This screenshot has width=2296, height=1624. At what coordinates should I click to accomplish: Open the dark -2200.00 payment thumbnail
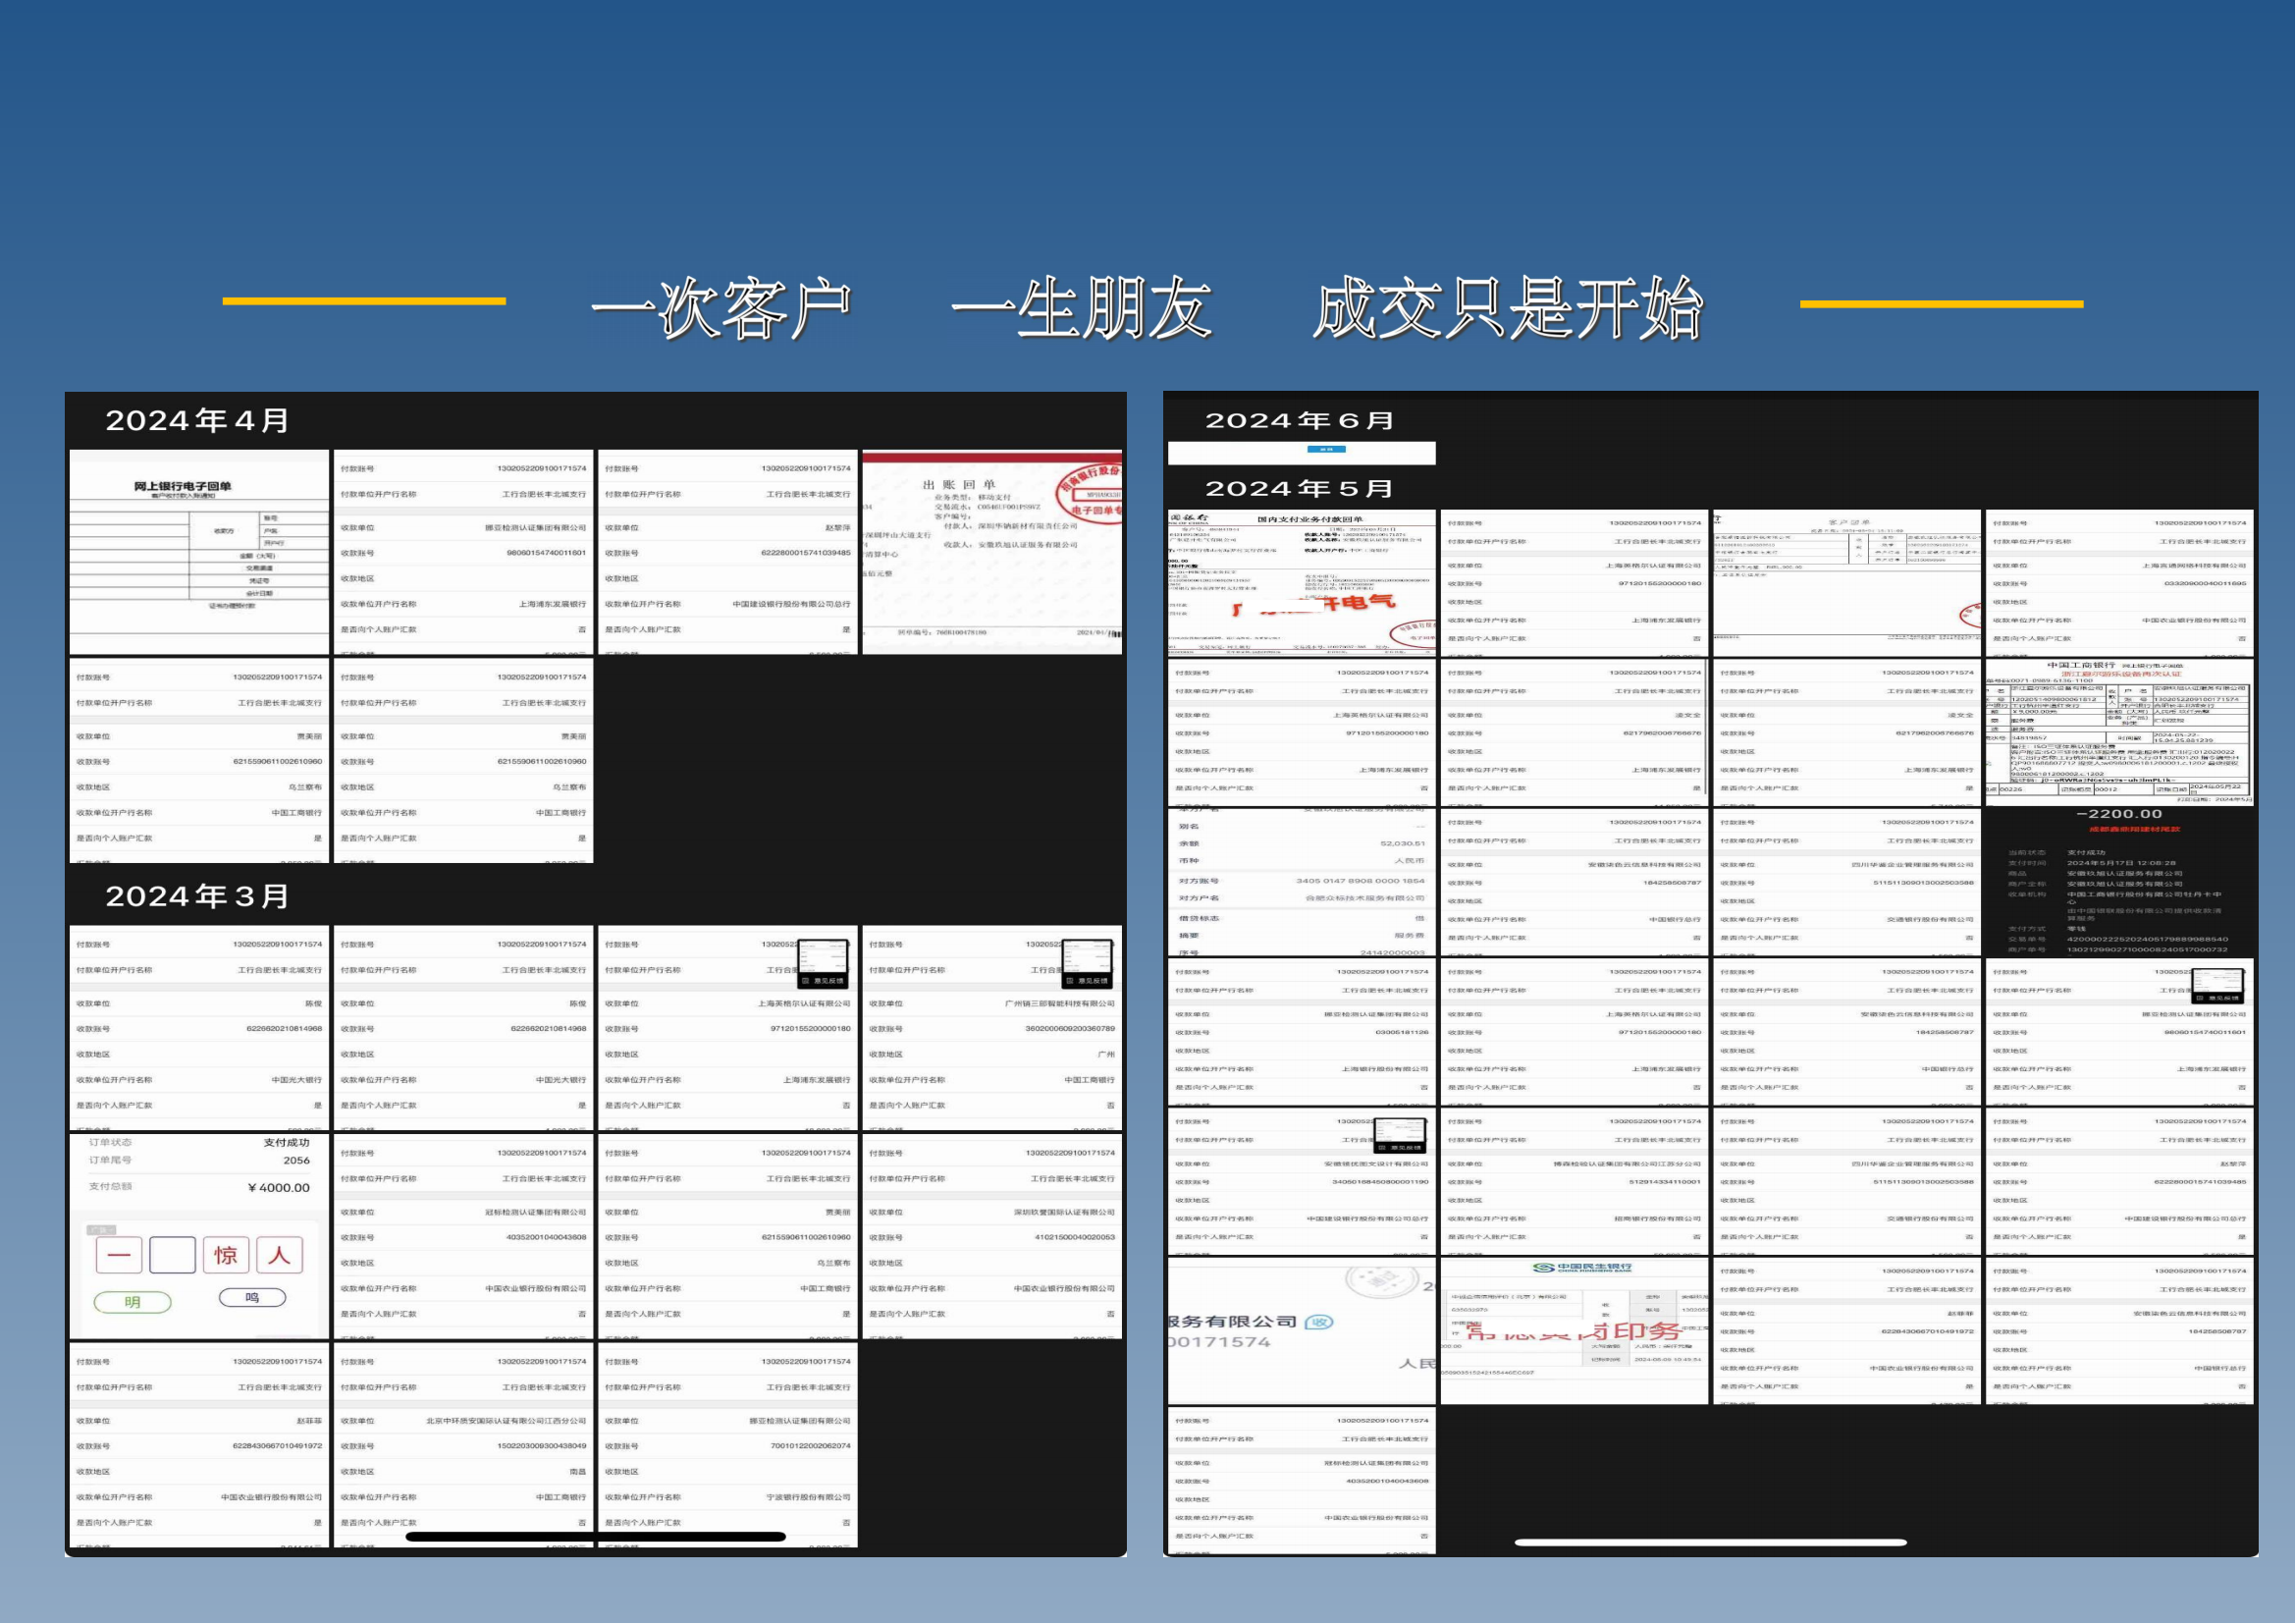tap(2119, 880)
